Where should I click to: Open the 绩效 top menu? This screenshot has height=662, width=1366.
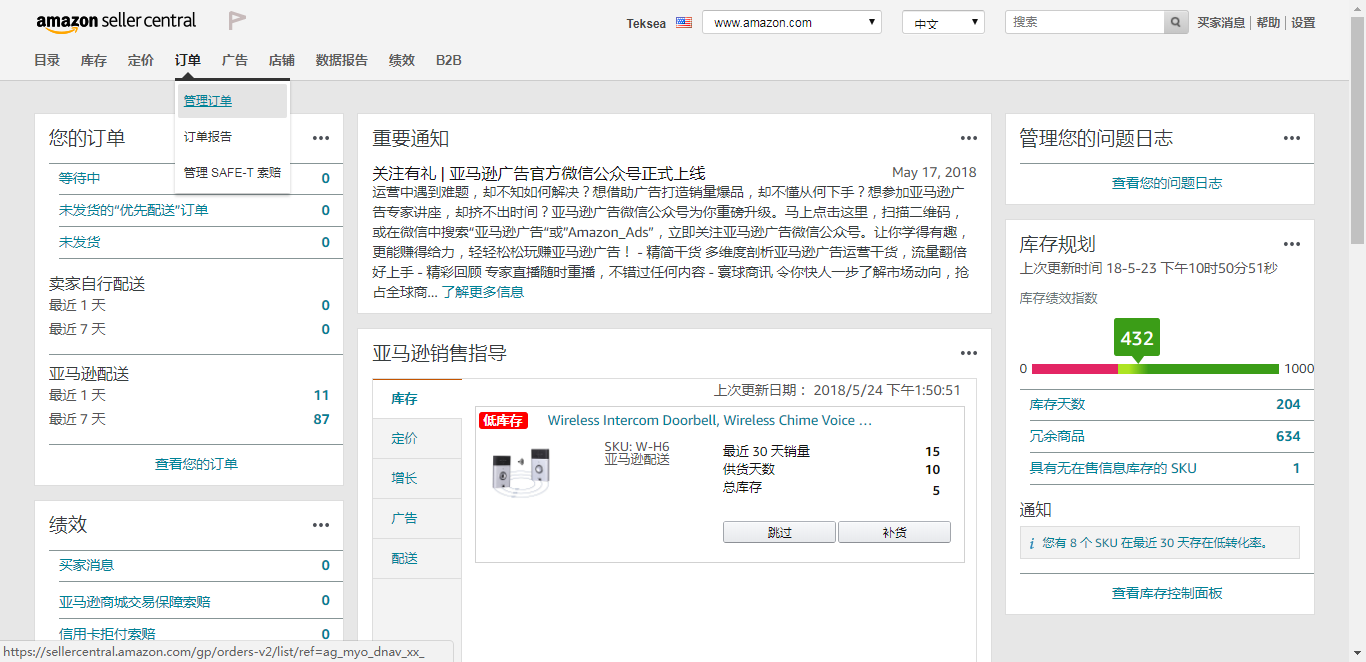[402, 60]
